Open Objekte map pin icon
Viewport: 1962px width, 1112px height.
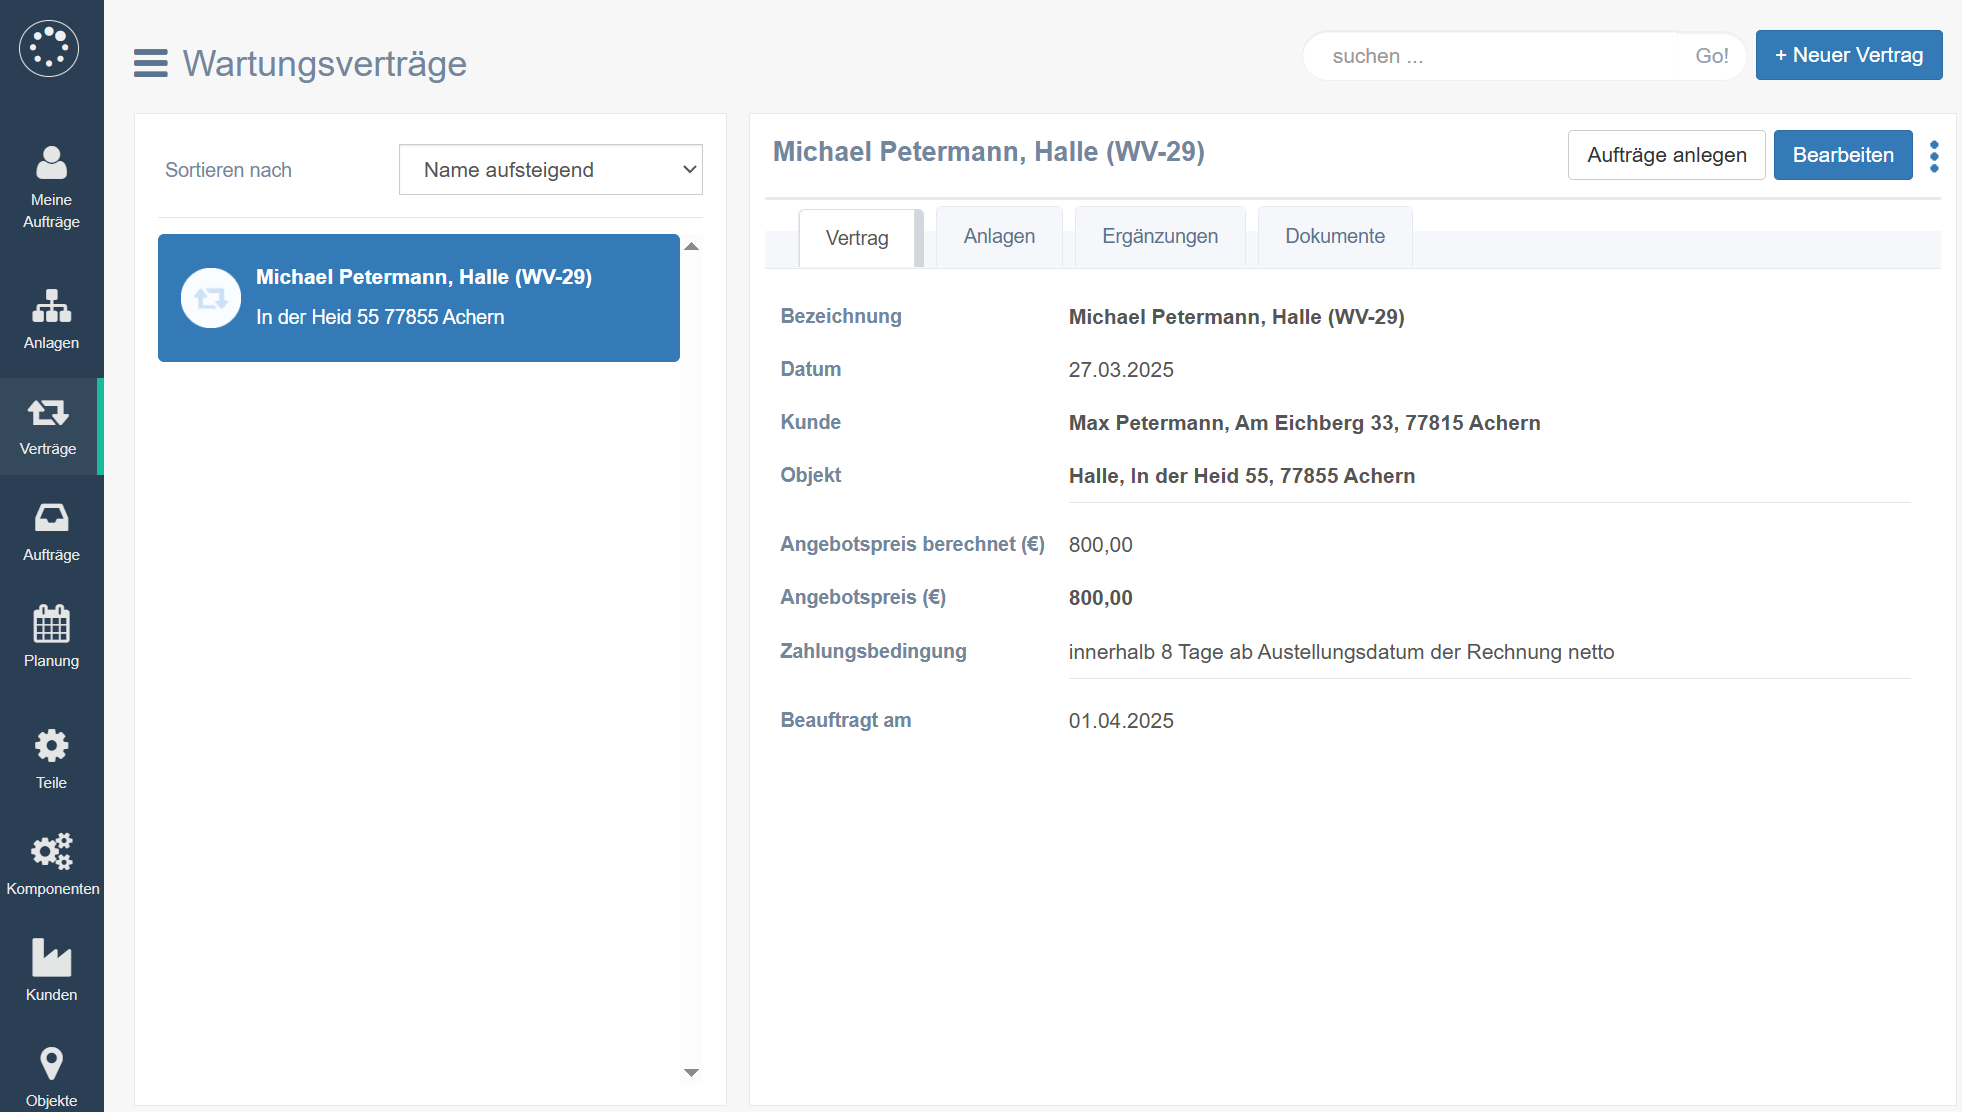[51, 1075]
